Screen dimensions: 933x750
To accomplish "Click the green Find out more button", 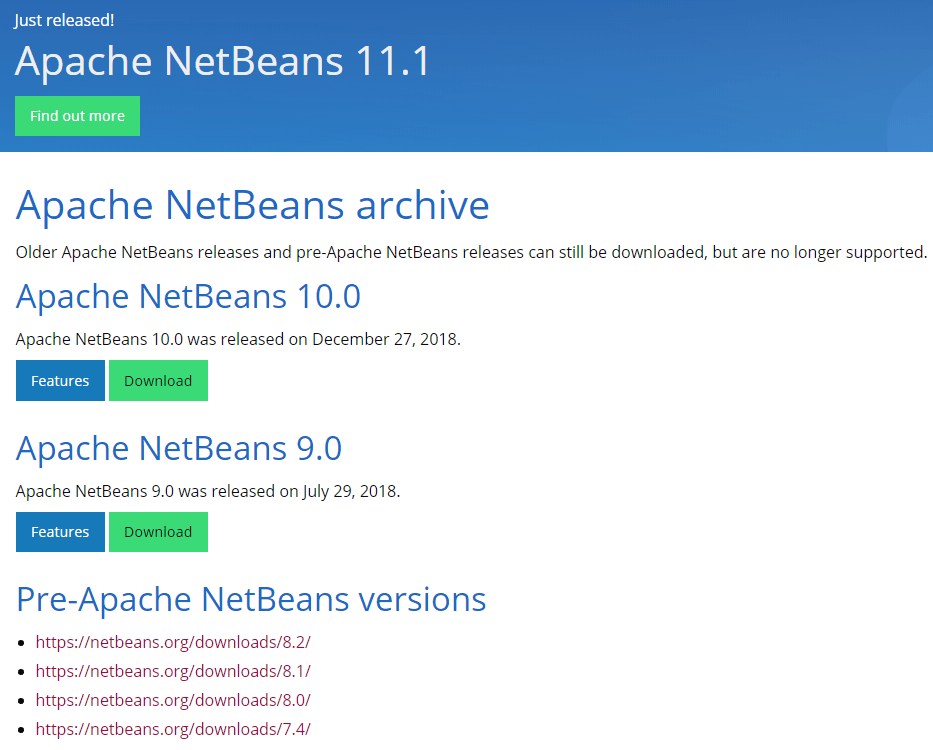I will coord(77,116).
